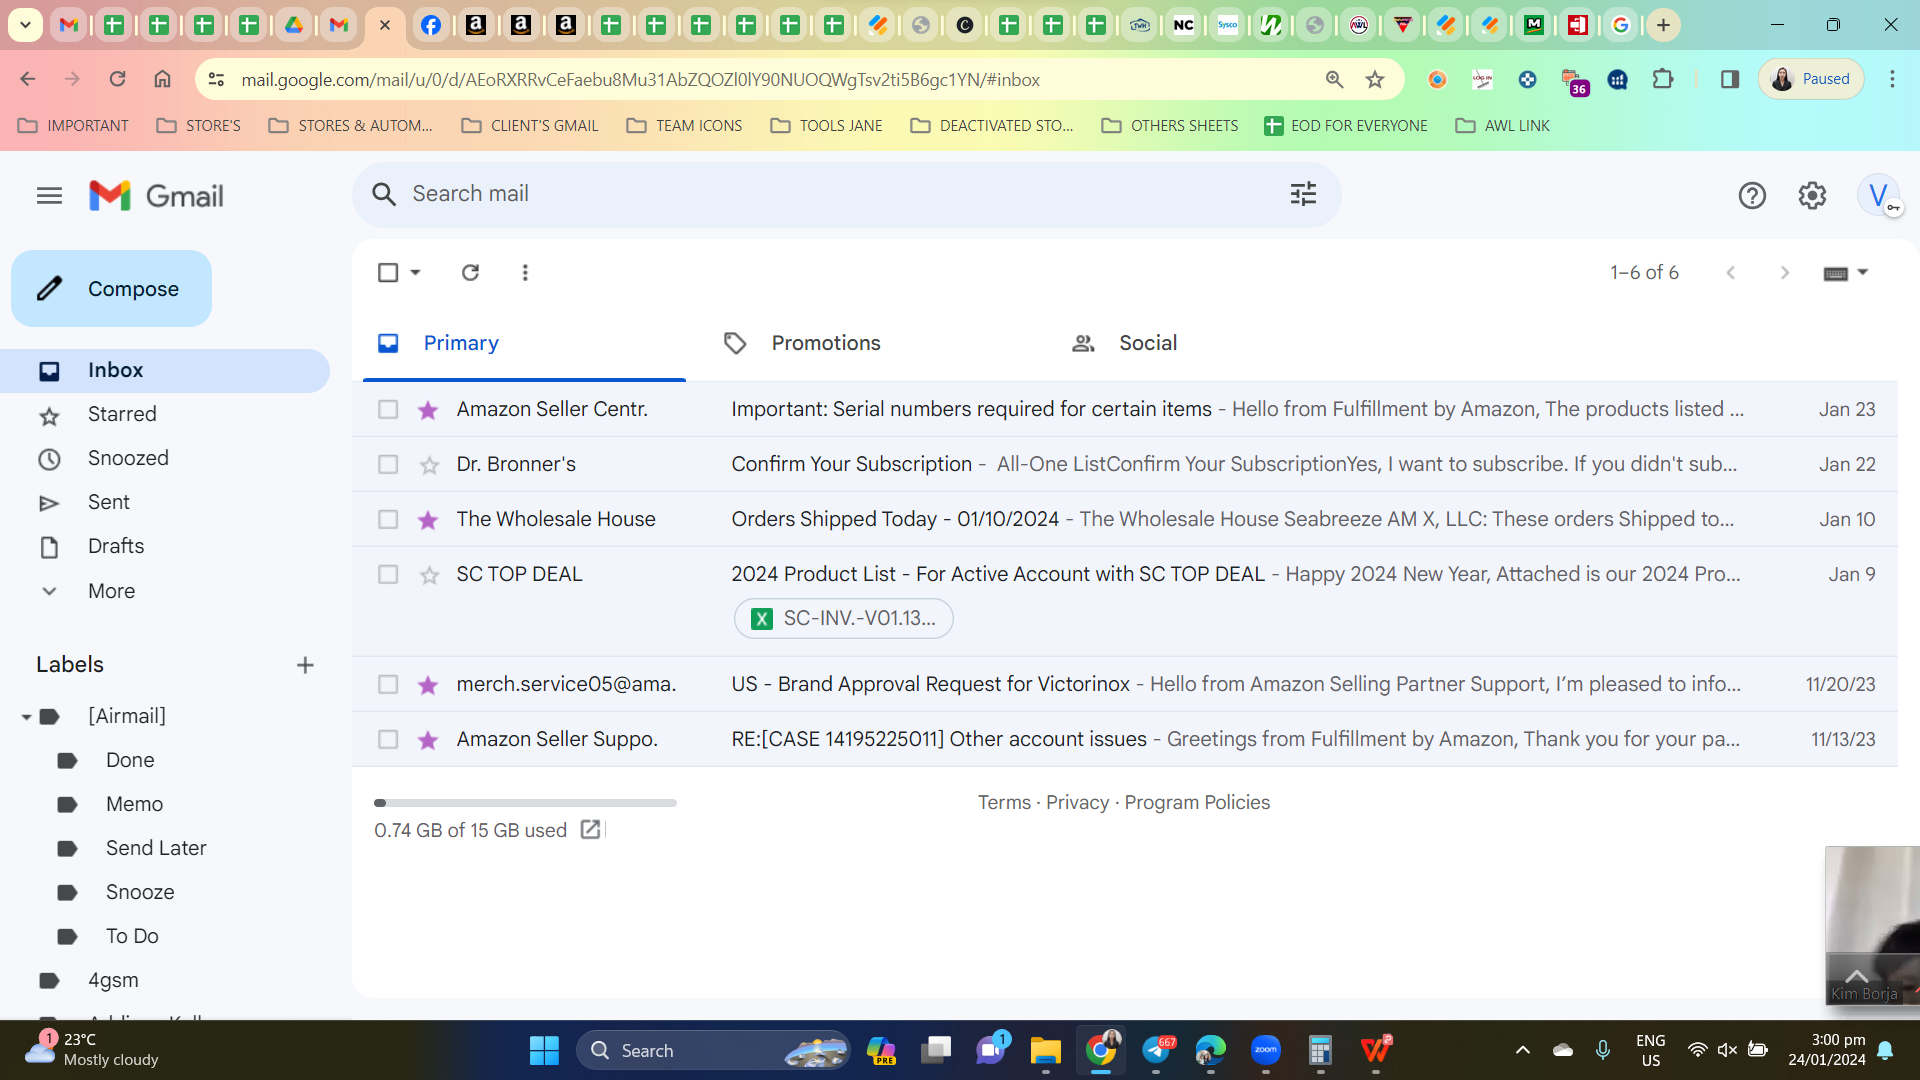
Task: Click the Google account avatar
Action: pos(1878,195)
